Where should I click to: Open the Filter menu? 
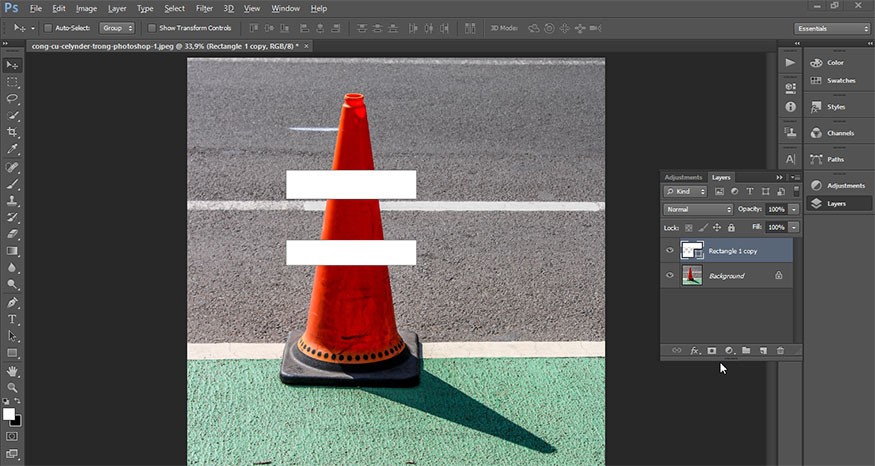(x=204, y=8)
